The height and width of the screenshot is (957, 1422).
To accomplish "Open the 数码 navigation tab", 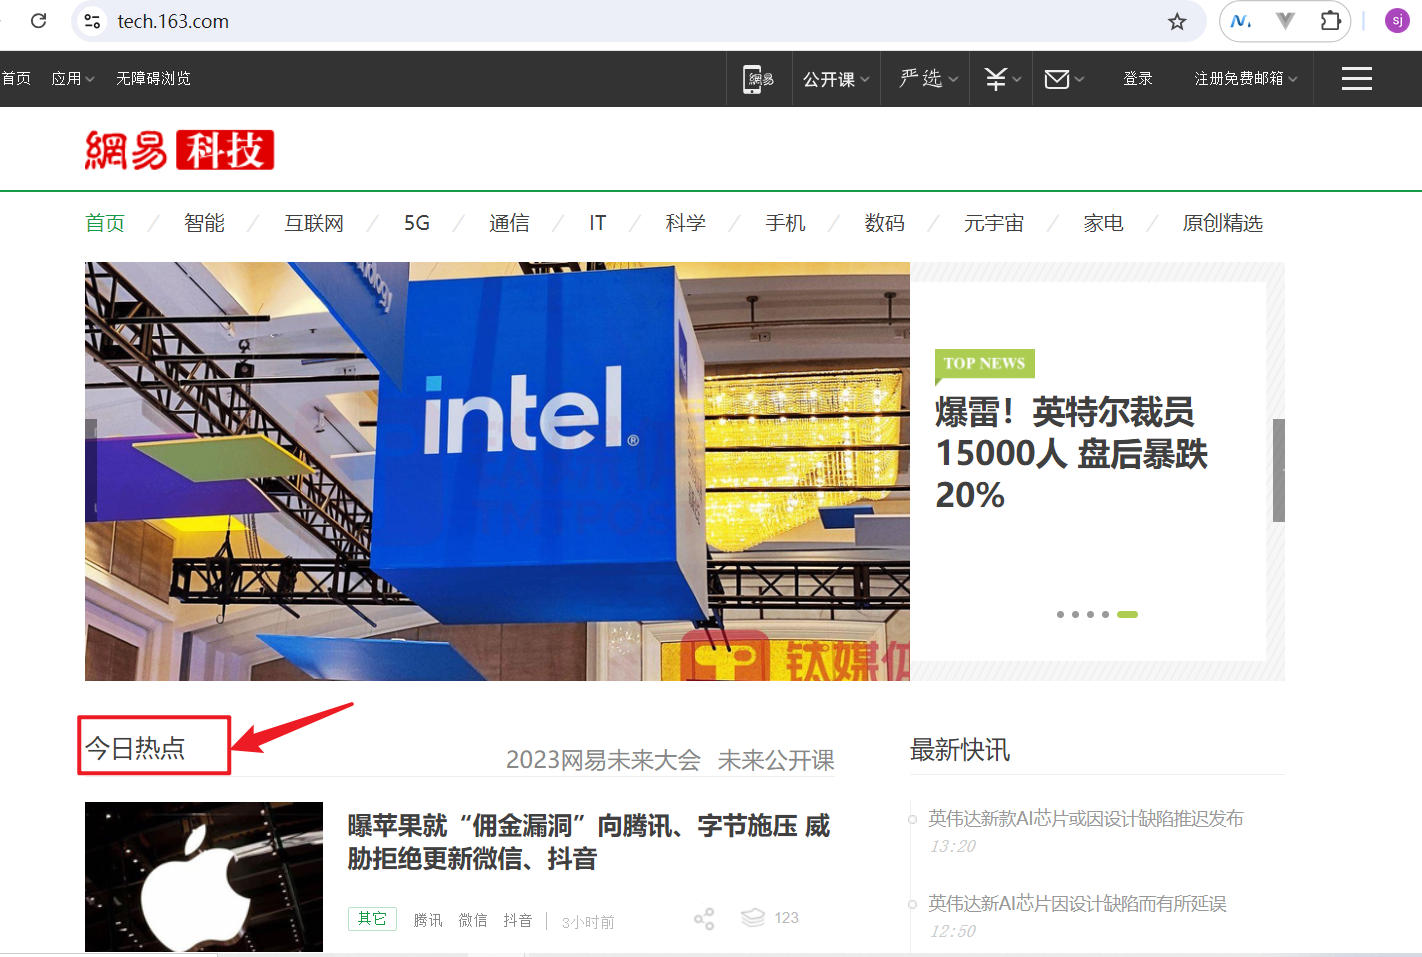I will coord(885,223).
